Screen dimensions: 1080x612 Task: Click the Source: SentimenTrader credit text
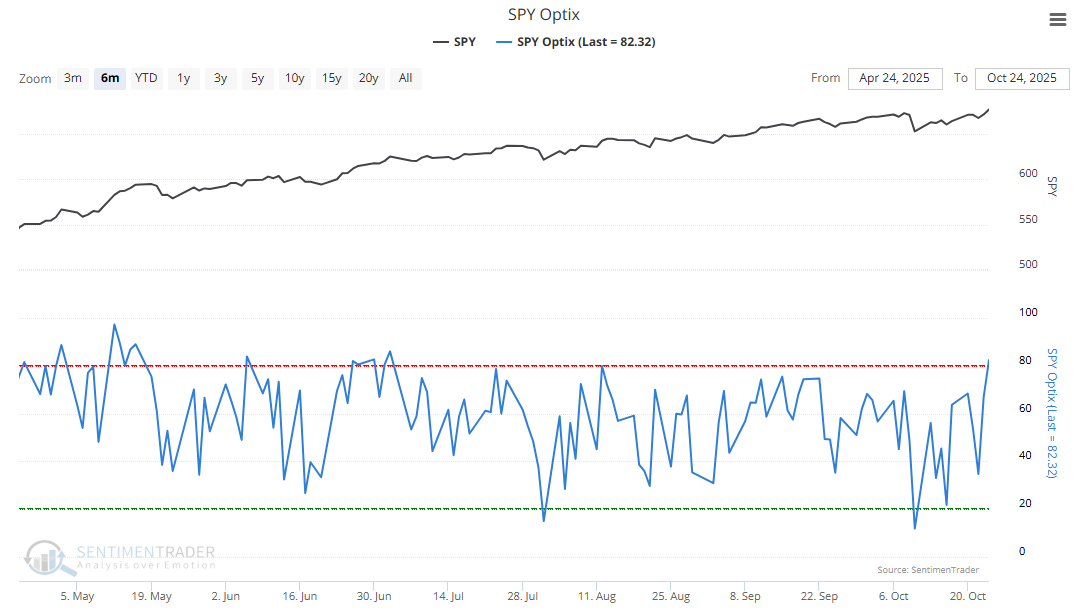click(x=928, y=570)
